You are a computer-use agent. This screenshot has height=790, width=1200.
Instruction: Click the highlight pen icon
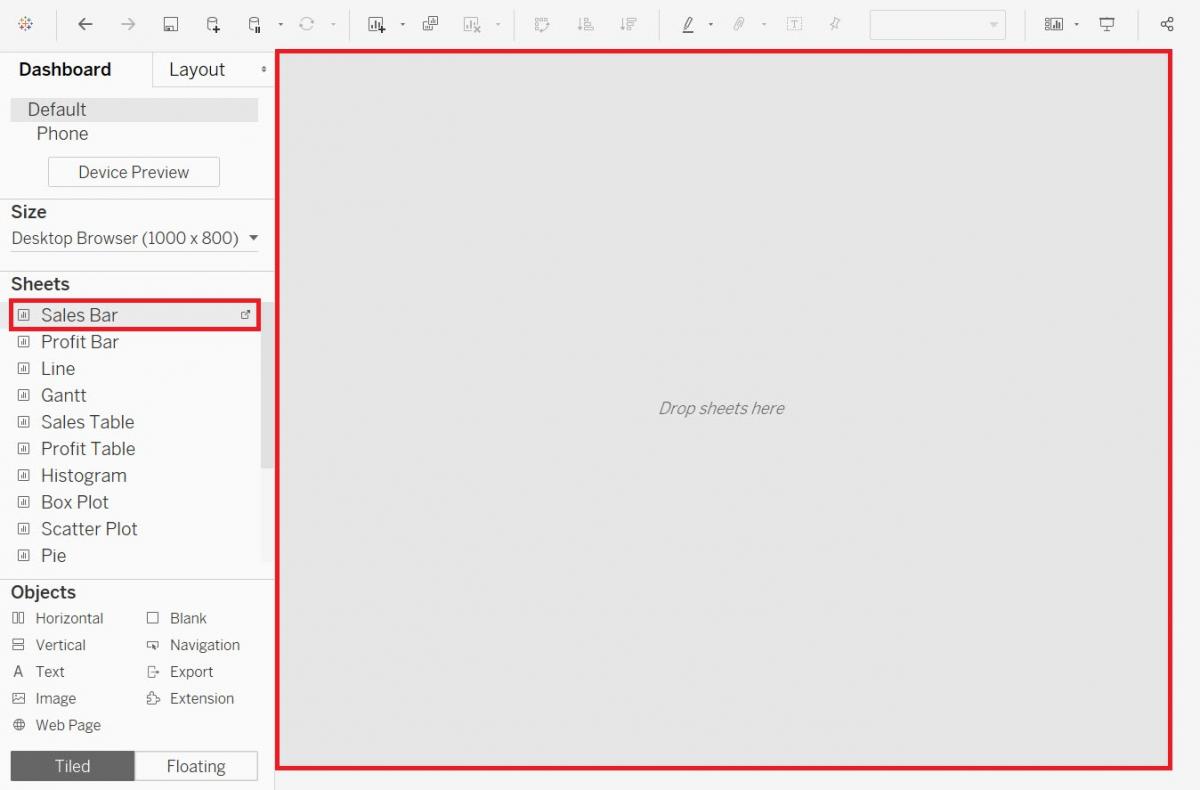688,24
